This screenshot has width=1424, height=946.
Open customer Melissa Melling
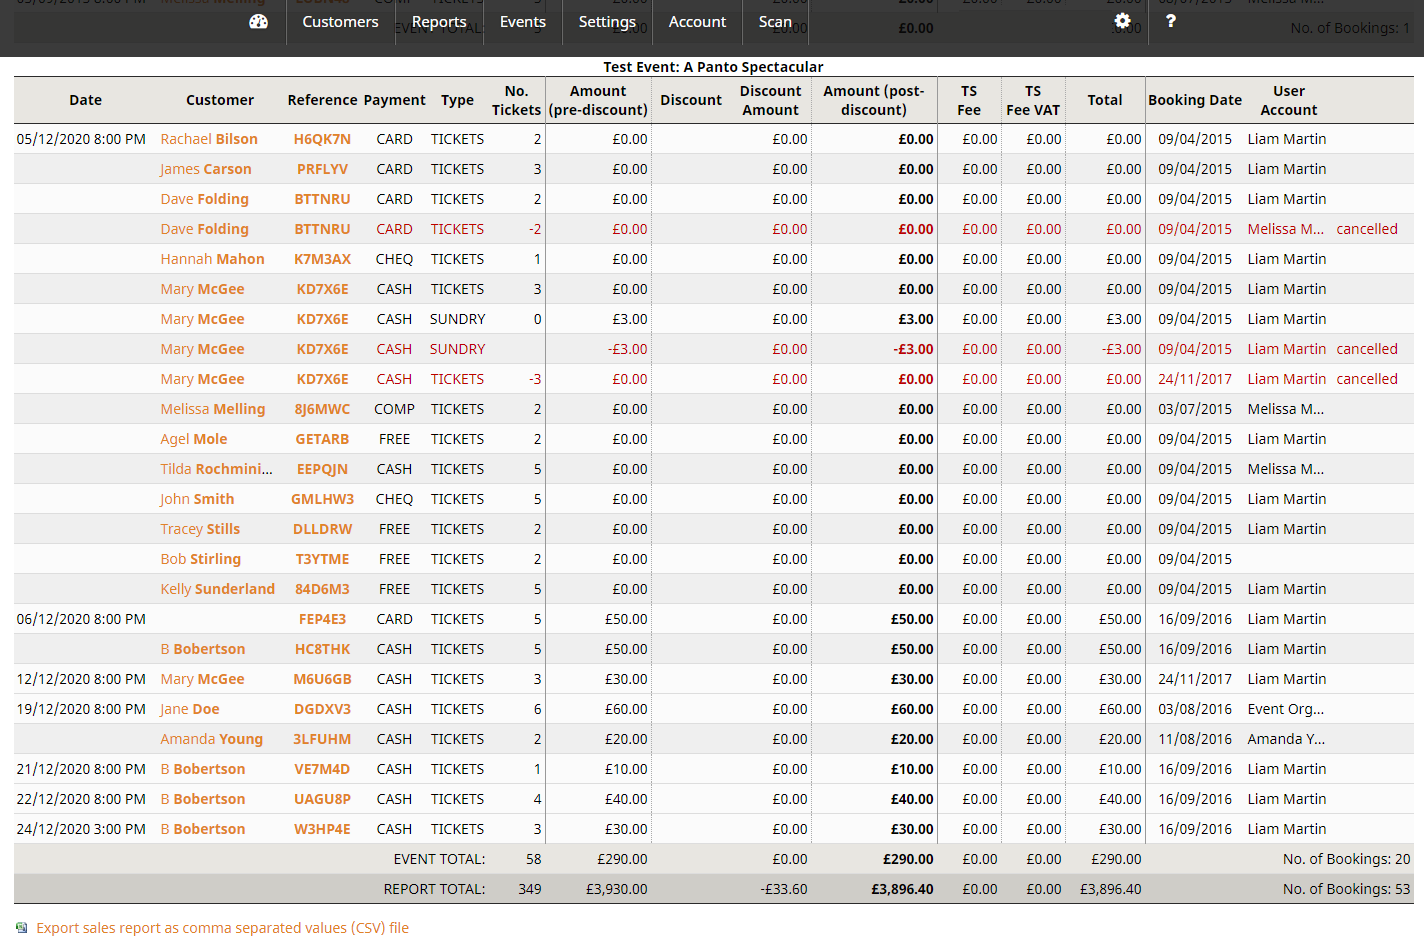[x=213, y=409]
